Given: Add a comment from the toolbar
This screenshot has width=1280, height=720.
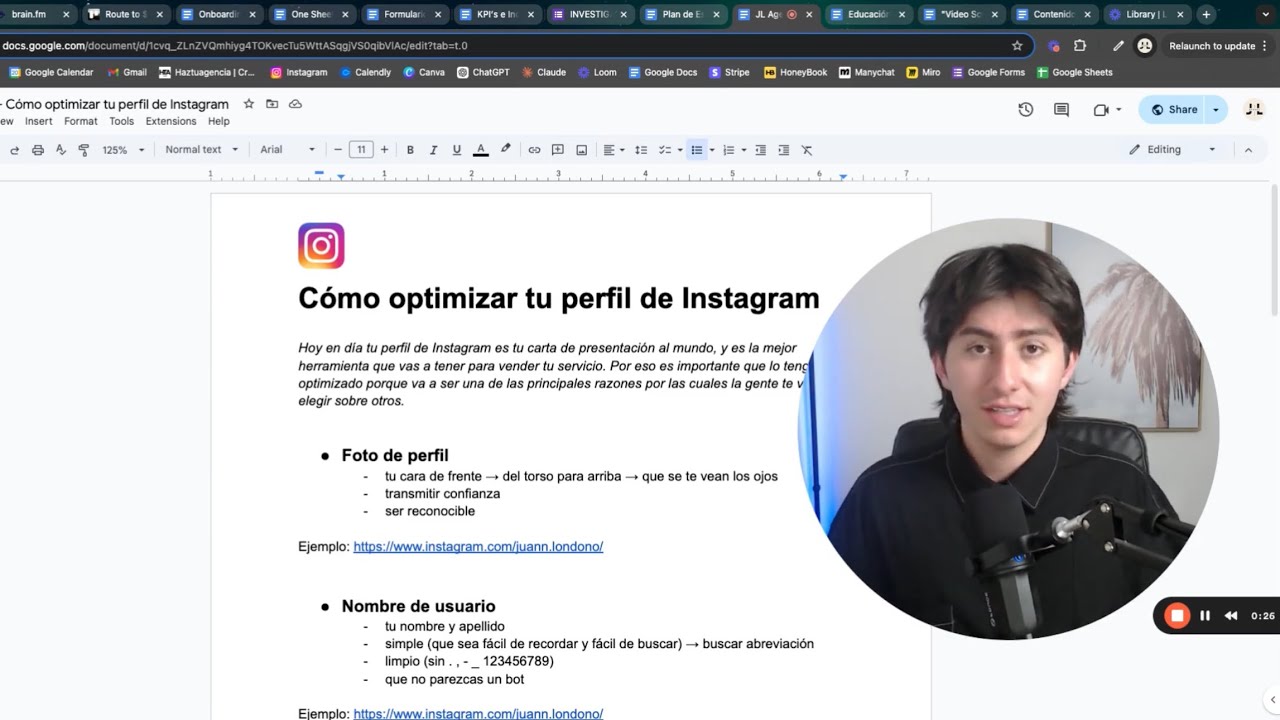Looking at the screenshot, I should [558, 150].
